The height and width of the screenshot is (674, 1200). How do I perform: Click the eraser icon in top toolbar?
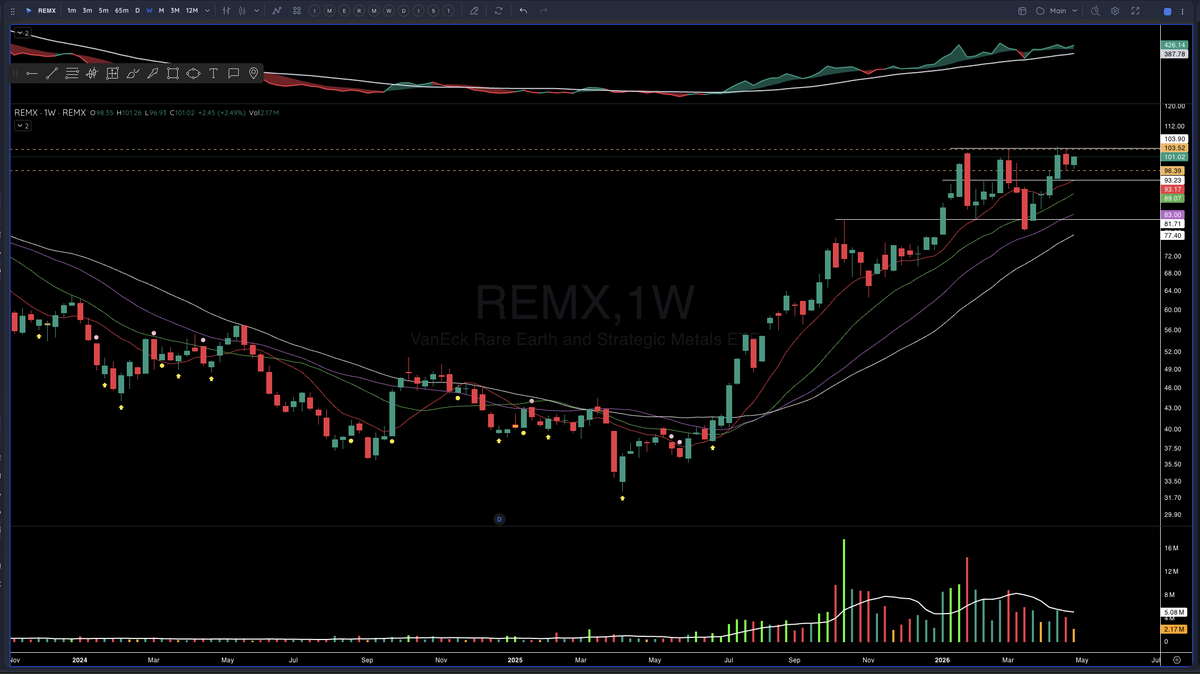(x=474, y=10)
